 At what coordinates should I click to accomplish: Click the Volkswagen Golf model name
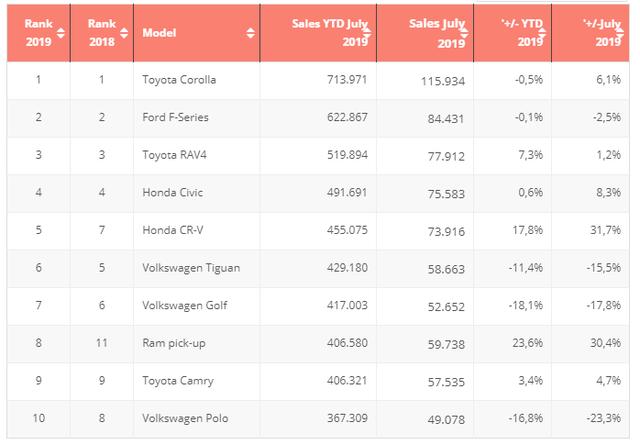point(184,305)
